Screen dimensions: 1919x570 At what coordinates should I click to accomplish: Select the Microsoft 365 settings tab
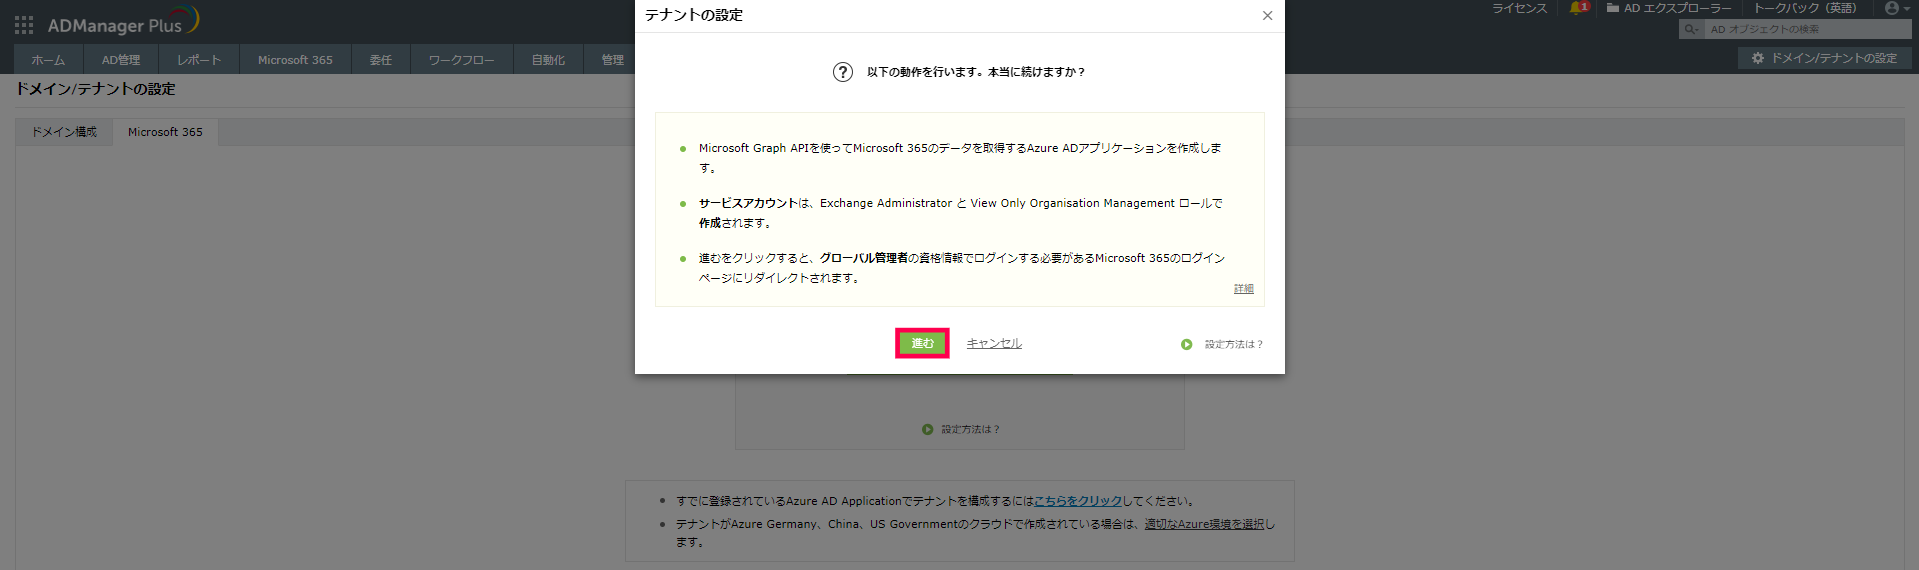(x=165, y=132)
